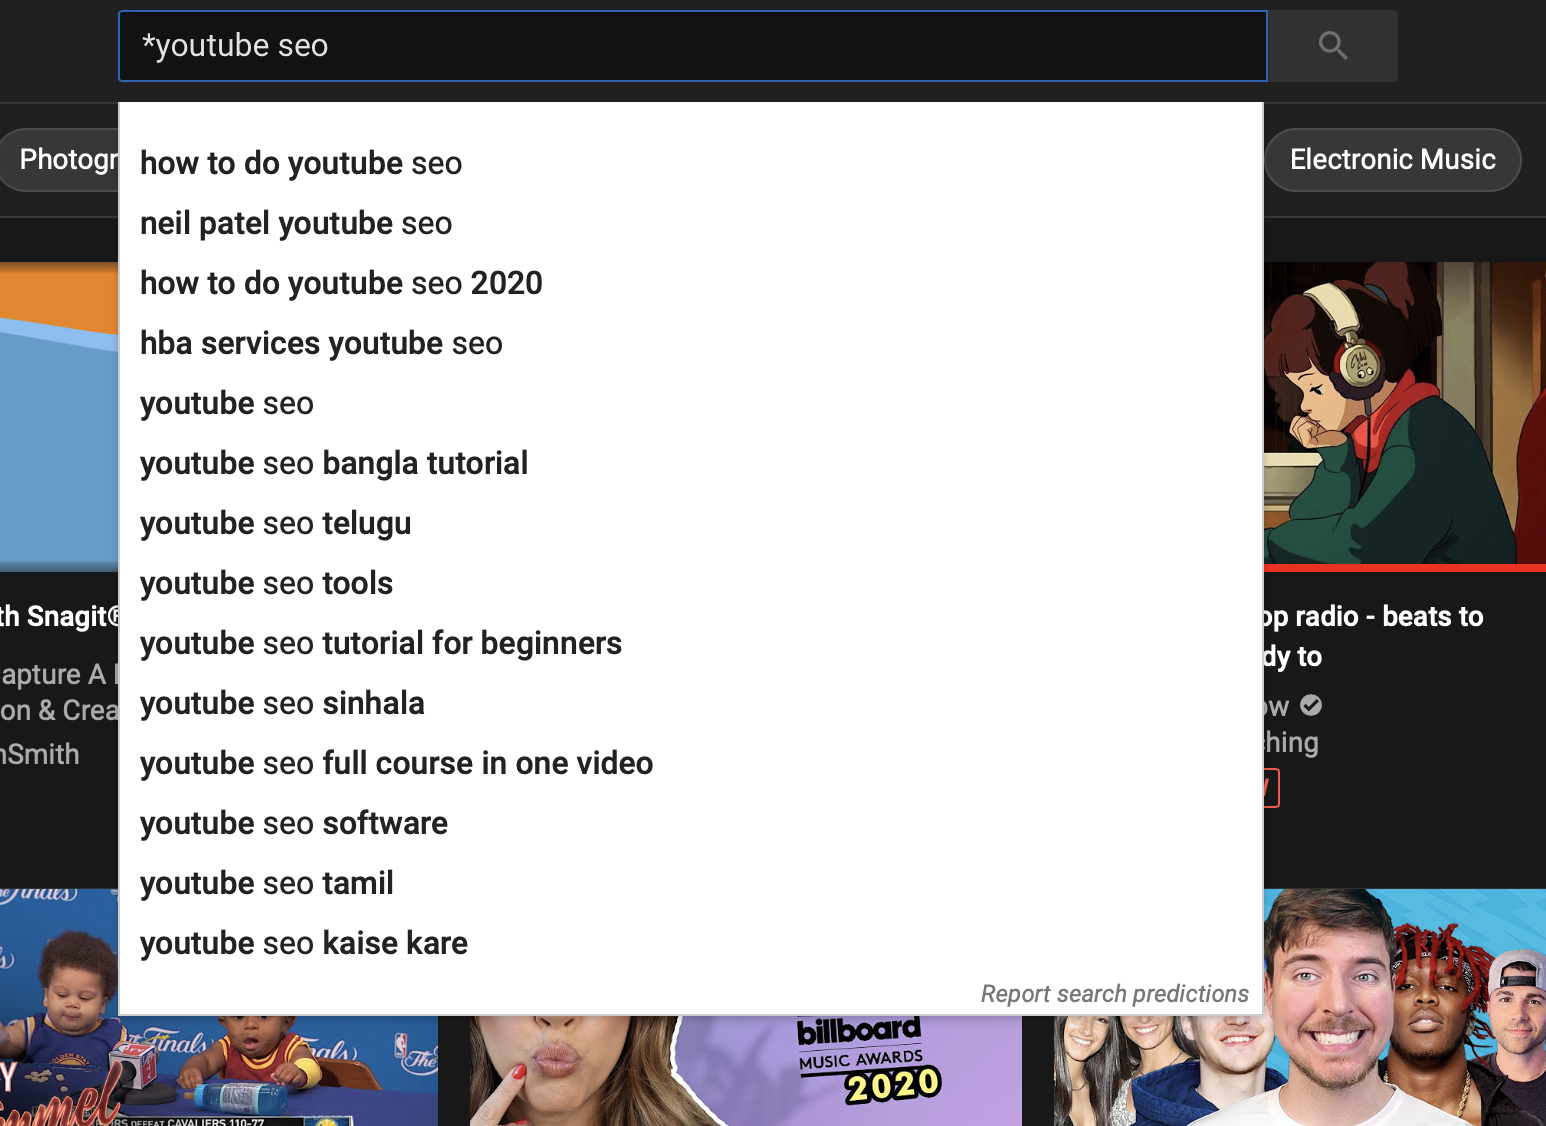Open the Snagit video title
The height and width of the screenshot is (1126, 1546).
60,616
